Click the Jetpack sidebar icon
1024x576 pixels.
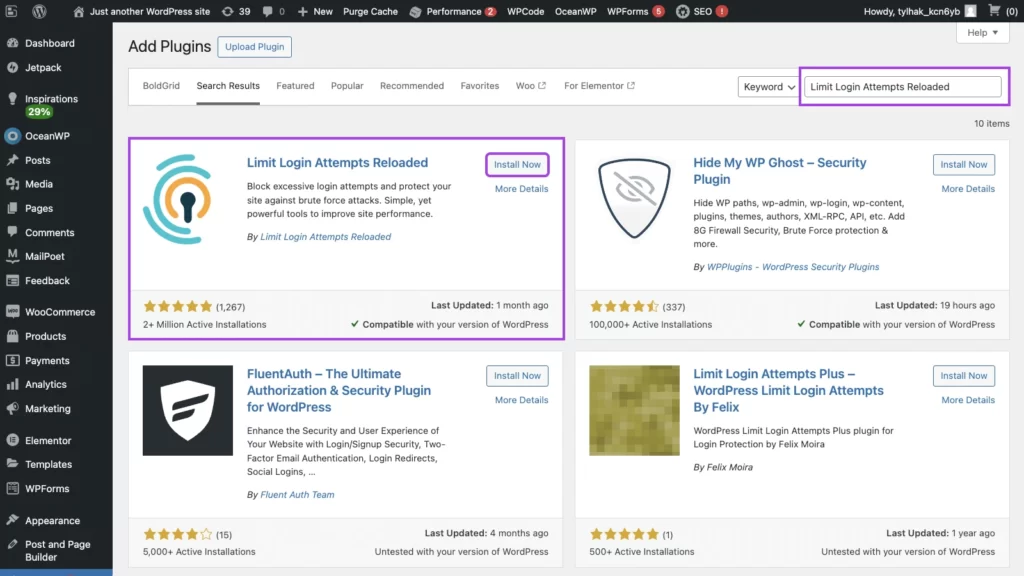pyautogui.click(x=12, y=67)
